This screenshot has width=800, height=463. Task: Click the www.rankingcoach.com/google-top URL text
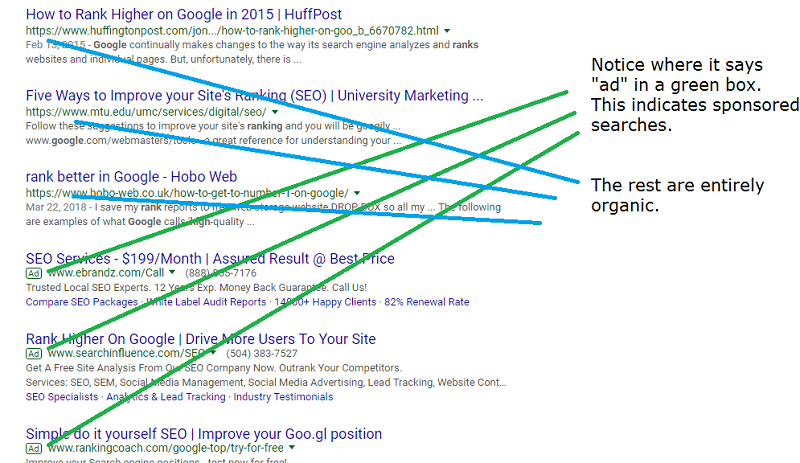(165, 448)
